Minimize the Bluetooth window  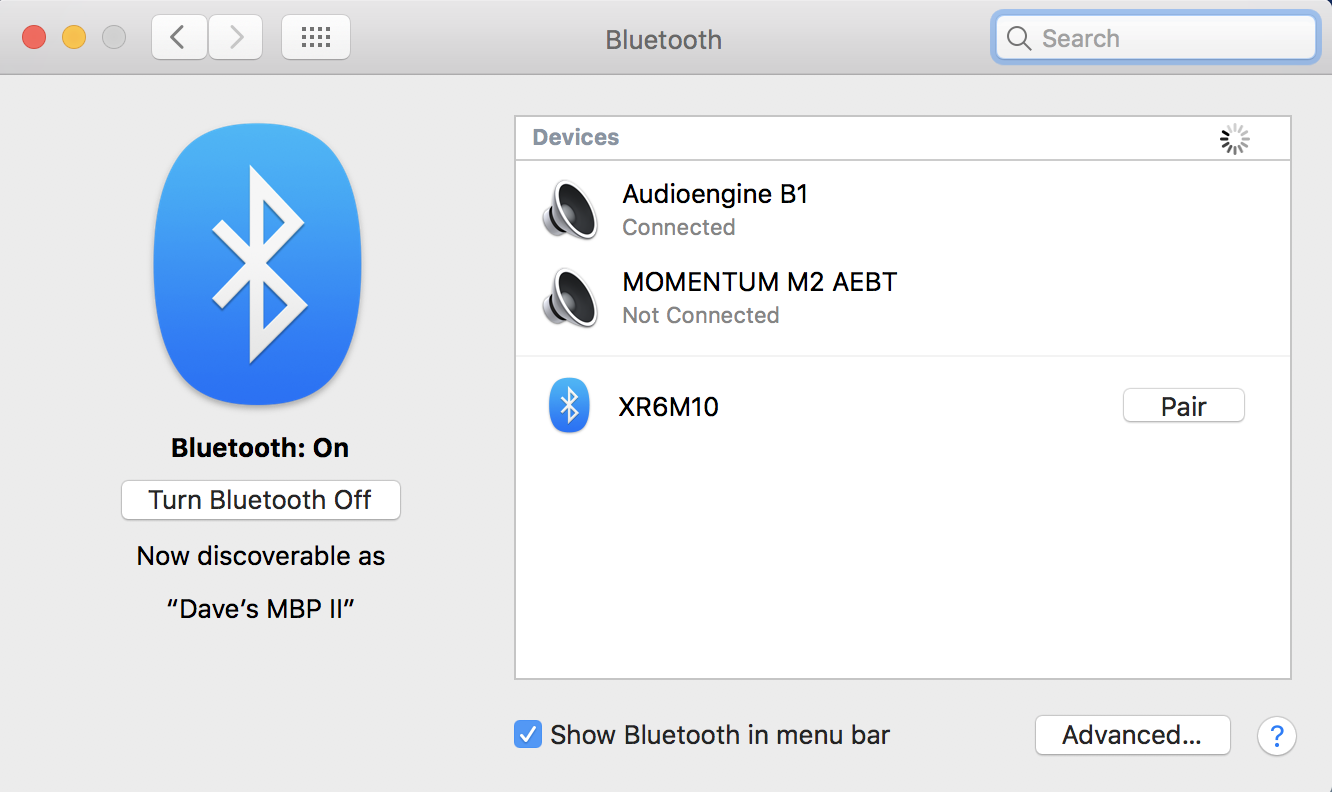click(74, 38)
